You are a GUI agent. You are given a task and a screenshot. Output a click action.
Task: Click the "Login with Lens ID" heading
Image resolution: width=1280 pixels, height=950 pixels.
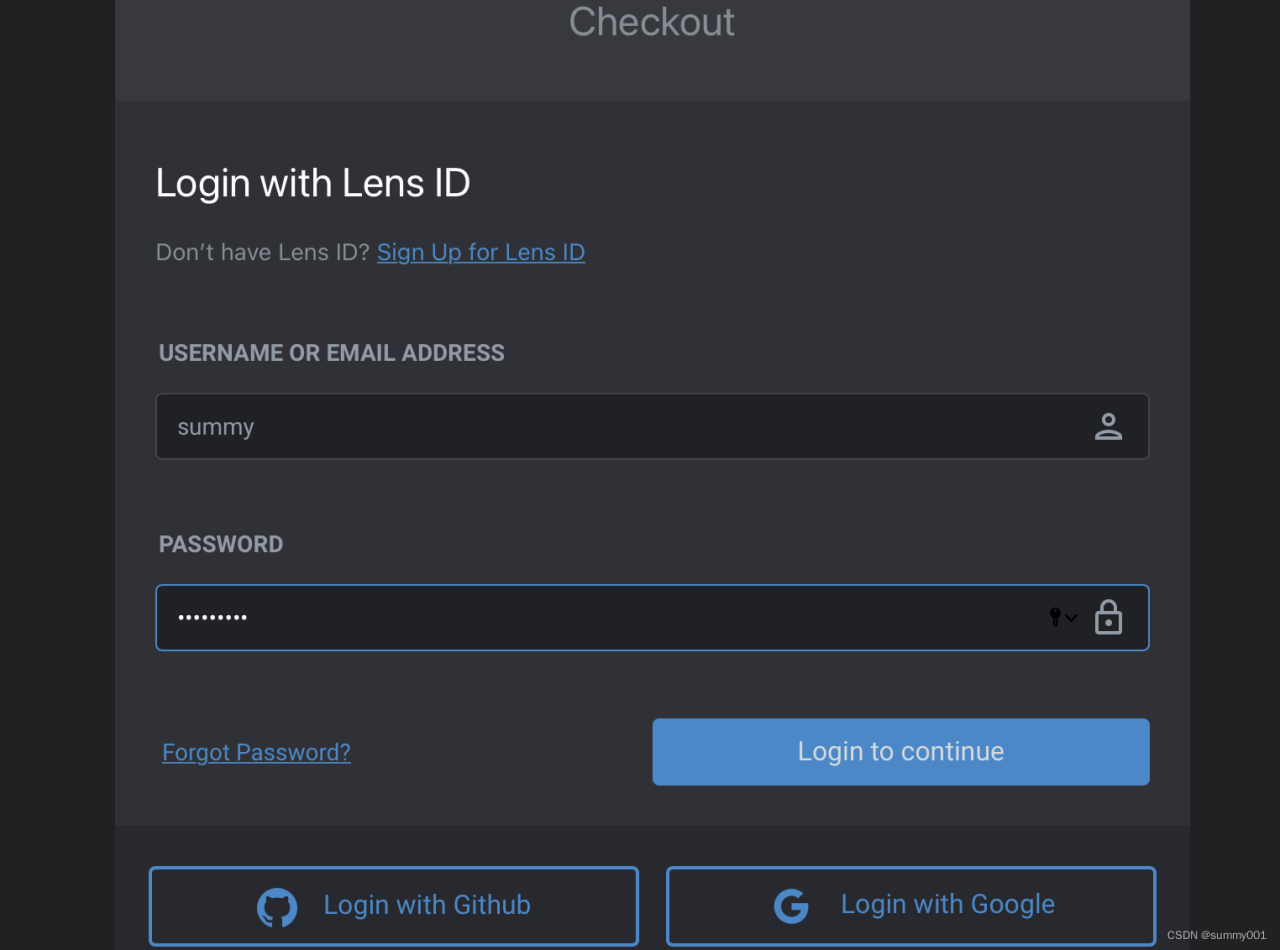click(x=313, y=182)
